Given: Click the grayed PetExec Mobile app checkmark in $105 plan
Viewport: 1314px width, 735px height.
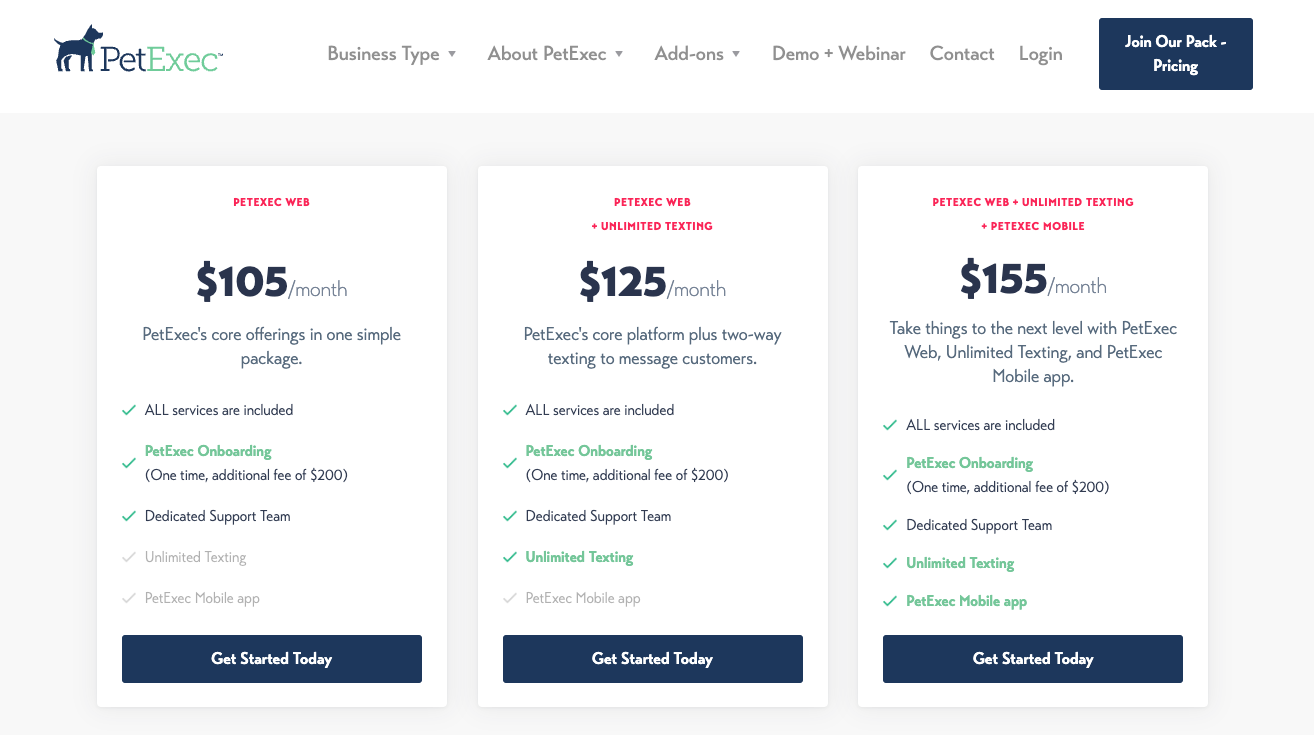Looking at the screenshot, I should 129,597.
